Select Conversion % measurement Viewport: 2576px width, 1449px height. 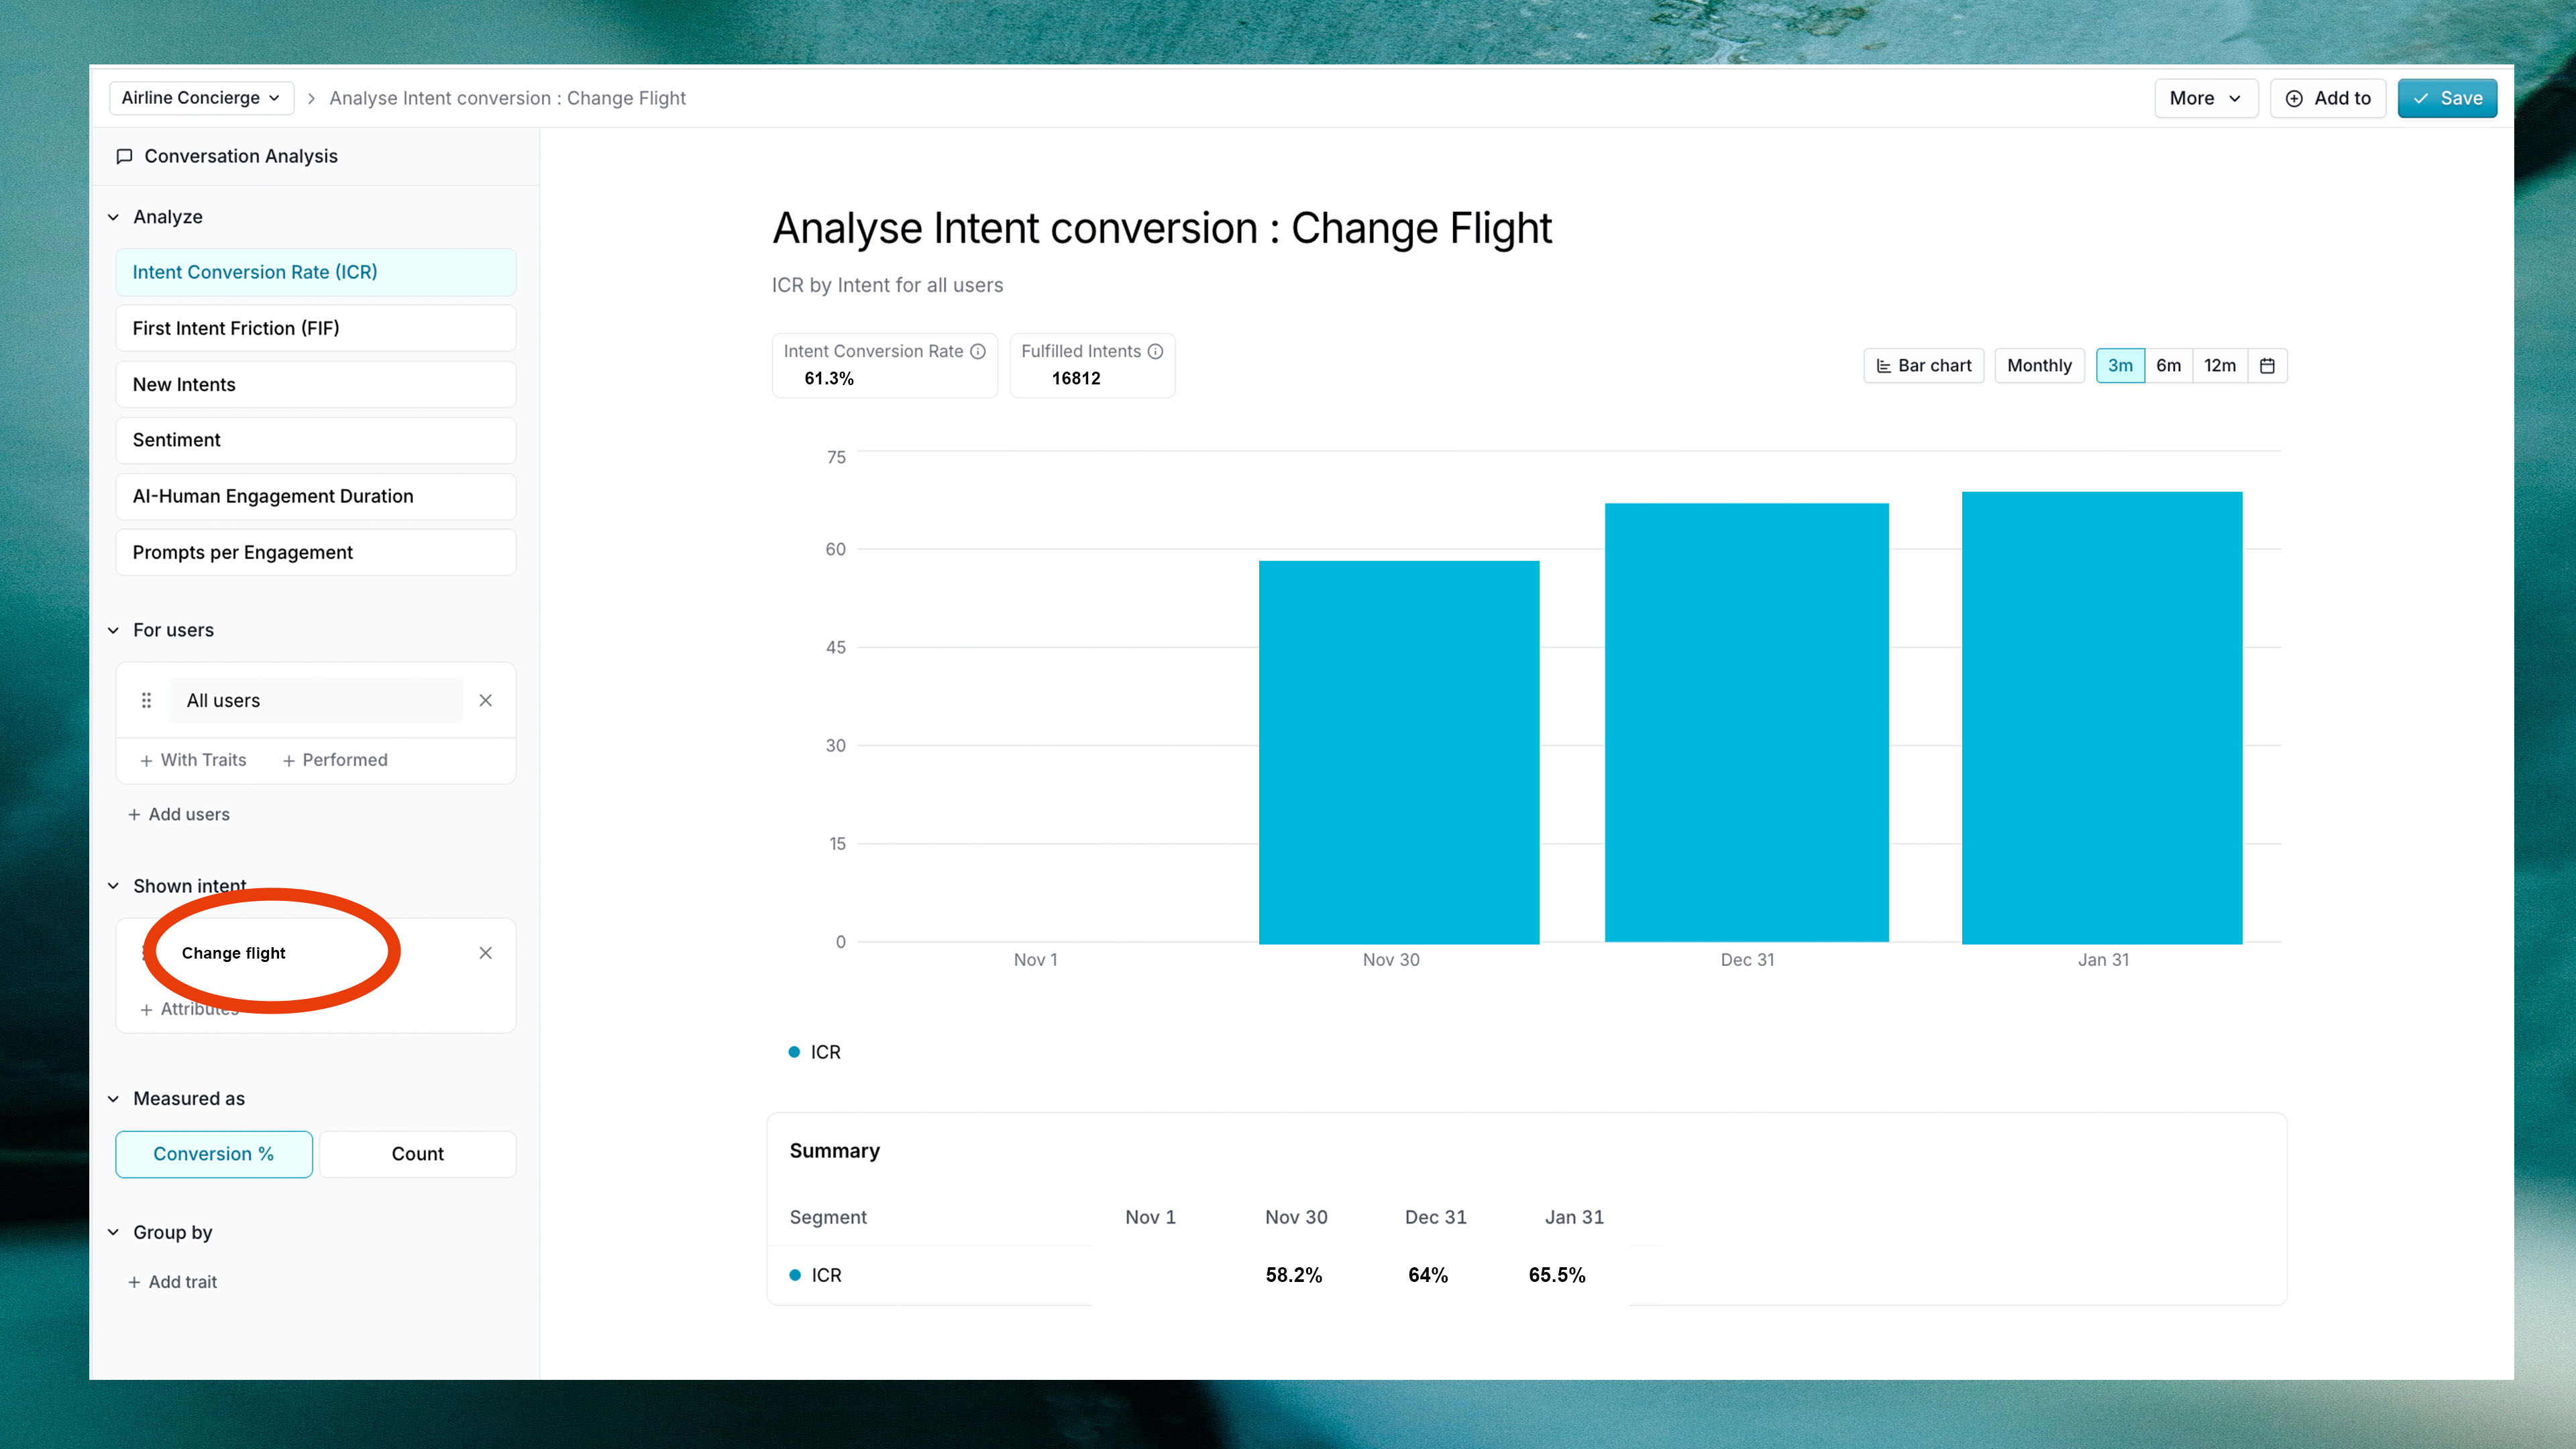pyautogui.click(x=213, y=1154)
